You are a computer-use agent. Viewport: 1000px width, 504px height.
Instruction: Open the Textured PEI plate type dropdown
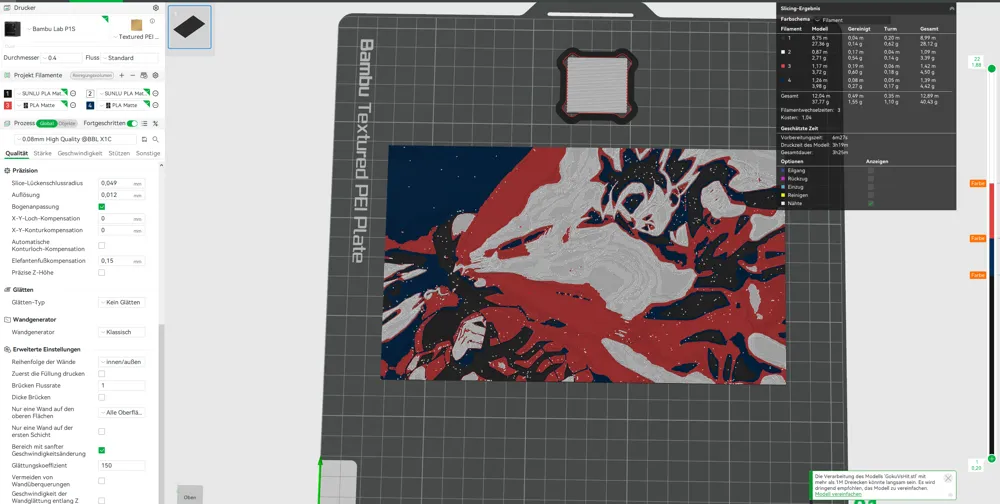[x=136, y=37]
